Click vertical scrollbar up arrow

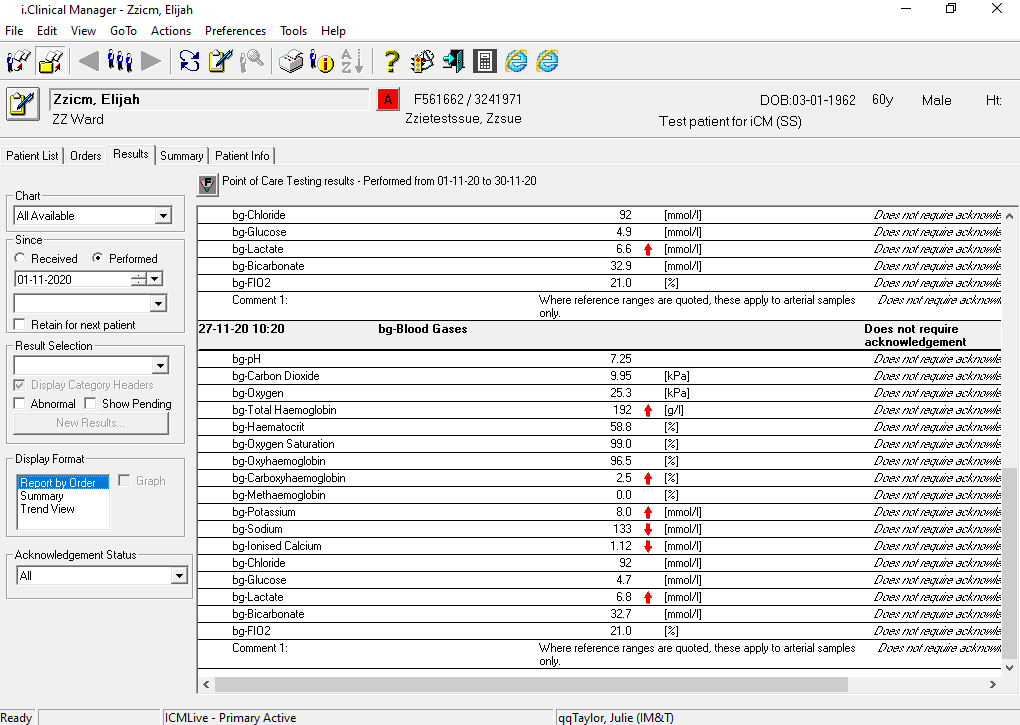click(1009, 216)
